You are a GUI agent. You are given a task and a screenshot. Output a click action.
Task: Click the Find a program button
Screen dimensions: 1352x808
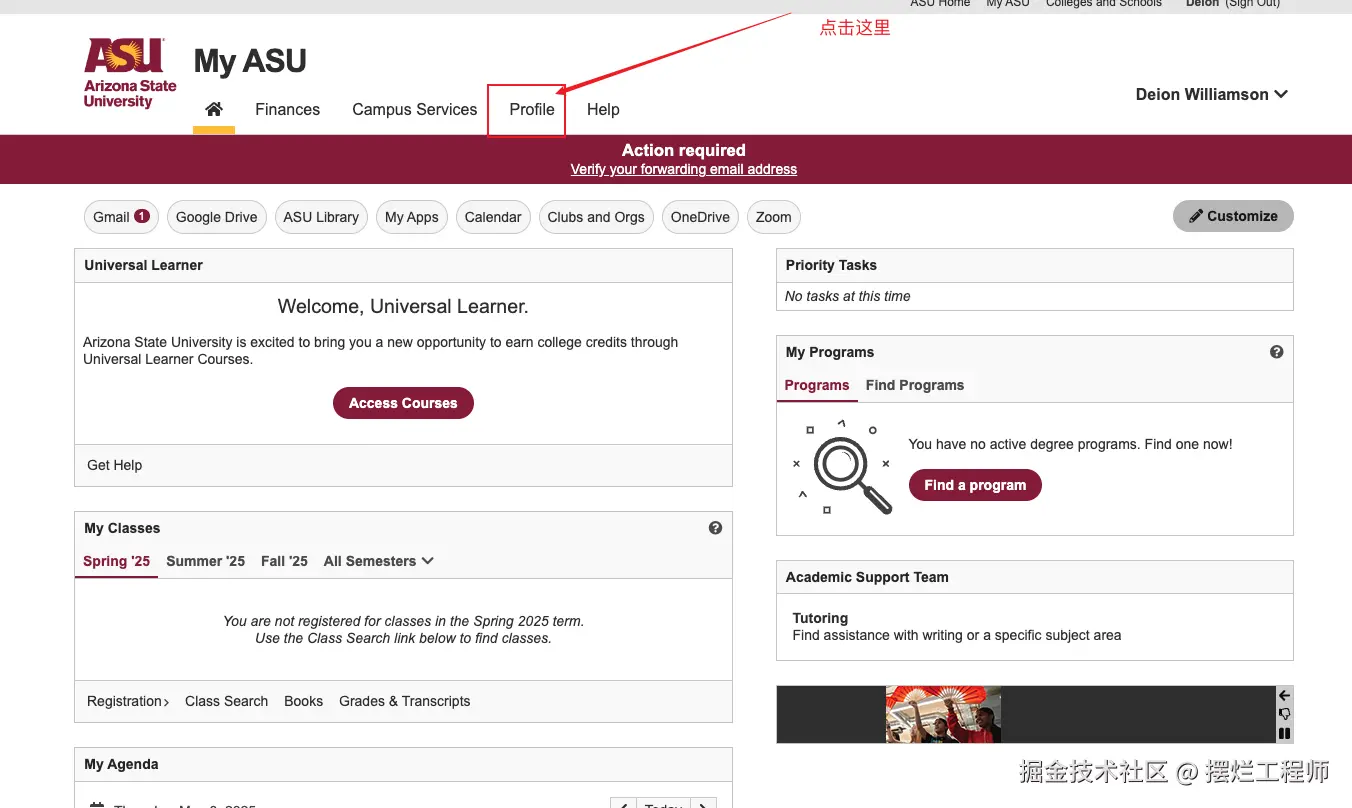pyautogui.click(x=975, y=485)
